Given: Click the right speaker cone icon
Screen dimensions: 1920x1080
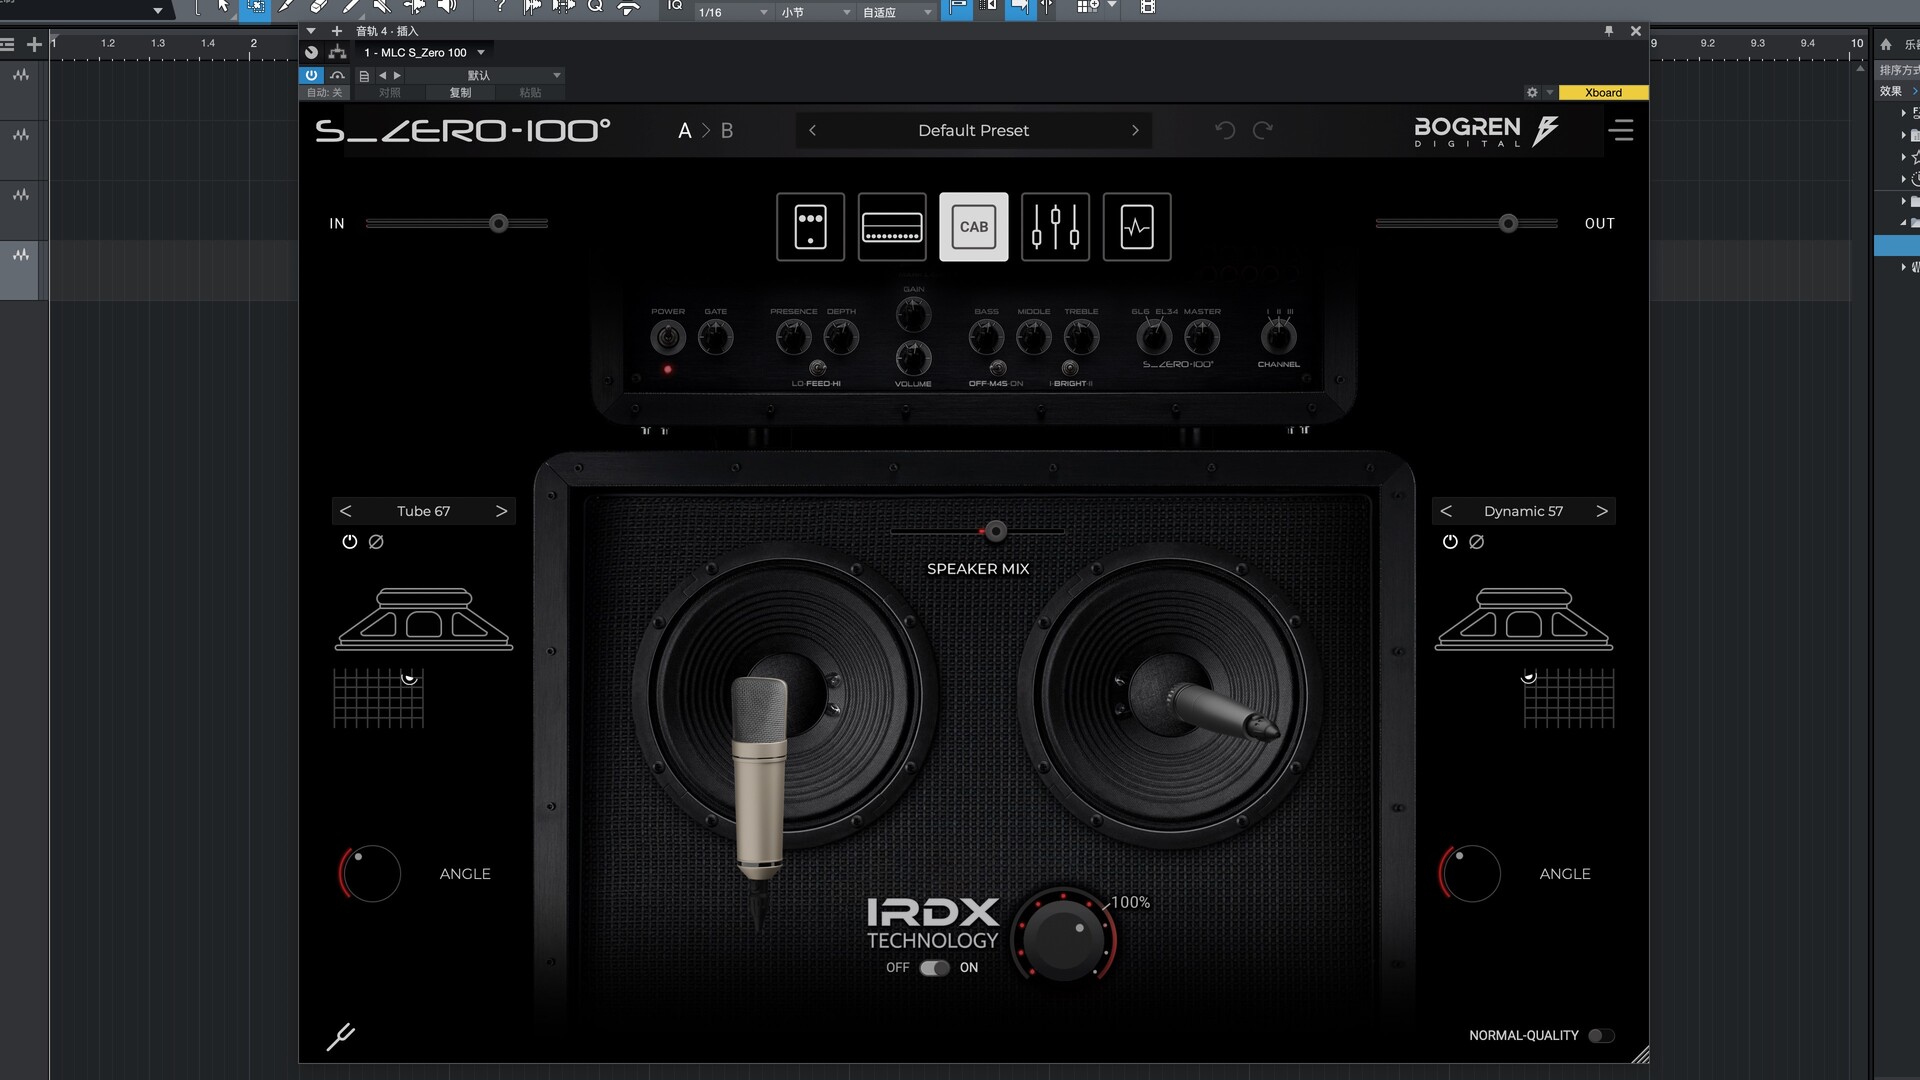Looking at the screenshot, I should 1524,620.
